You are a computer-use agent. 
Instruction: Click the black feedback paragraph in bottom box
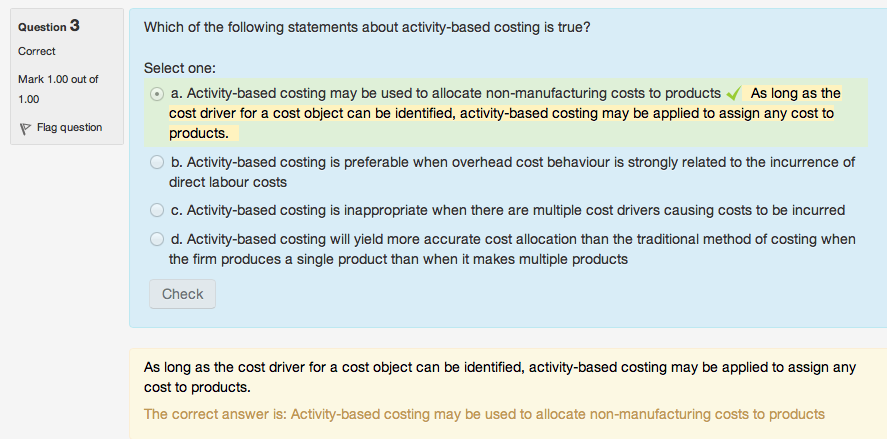coord(500,376)
